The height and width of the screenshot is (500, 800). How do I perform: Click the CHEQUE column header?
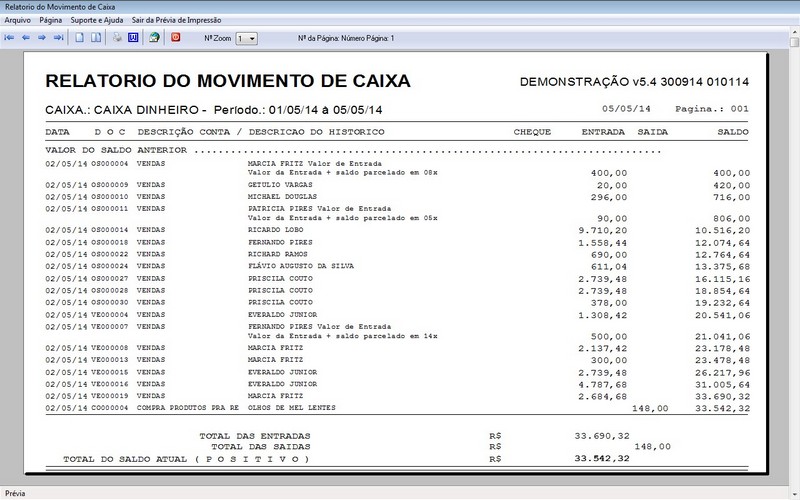[532, 132]
